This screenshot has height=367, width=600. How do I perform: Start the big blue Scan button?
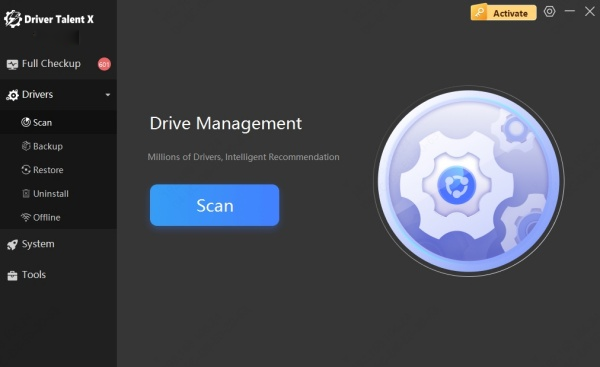pos(214,205)
